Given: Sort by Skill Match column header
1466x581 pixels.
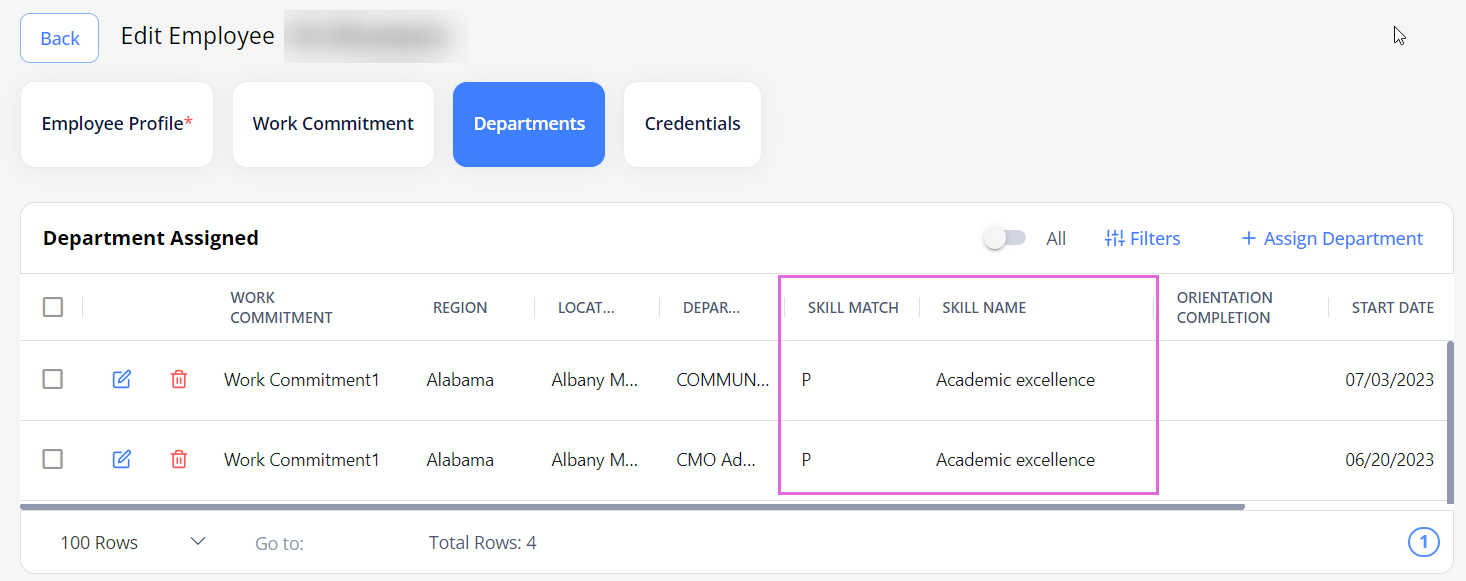Looking at the screenshot, I should [853, 307].
